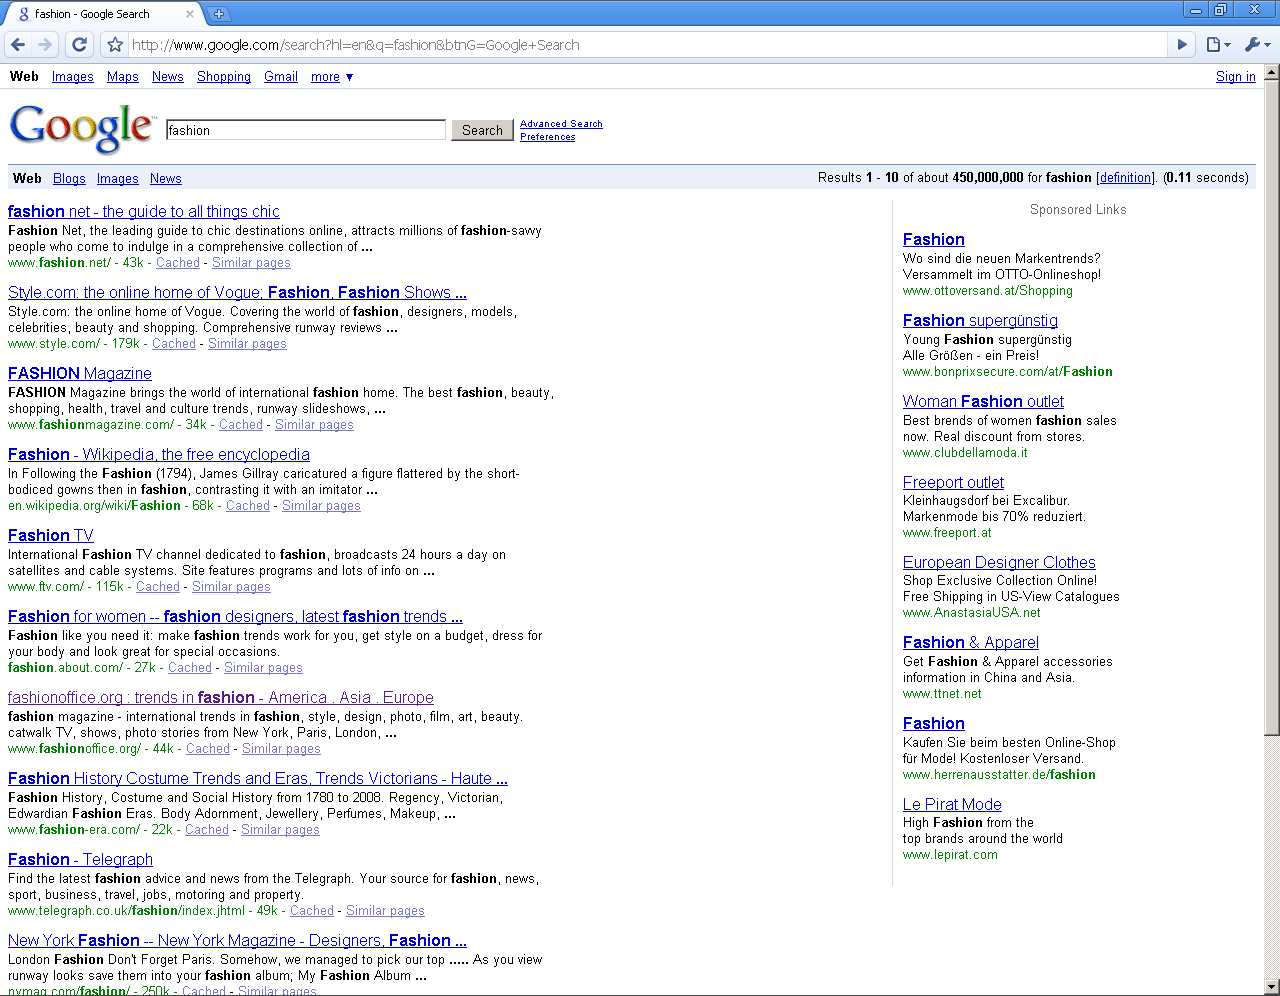The width and height of the screenshot is (1280, 996).
Task: Open Similar pages for Wikipedia result
Action: click(321, 506)
